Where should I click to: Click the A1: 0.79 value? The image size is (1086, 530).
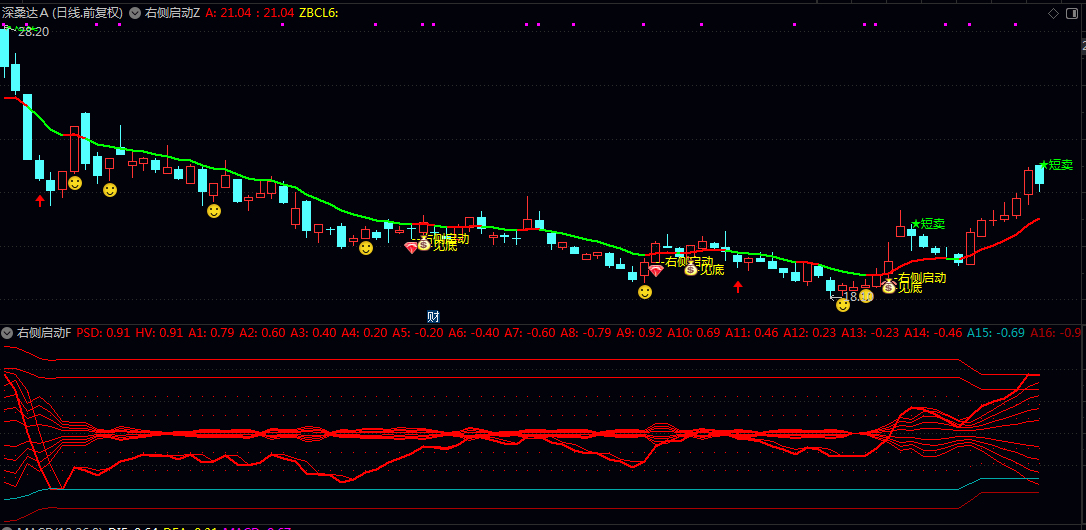211,333
